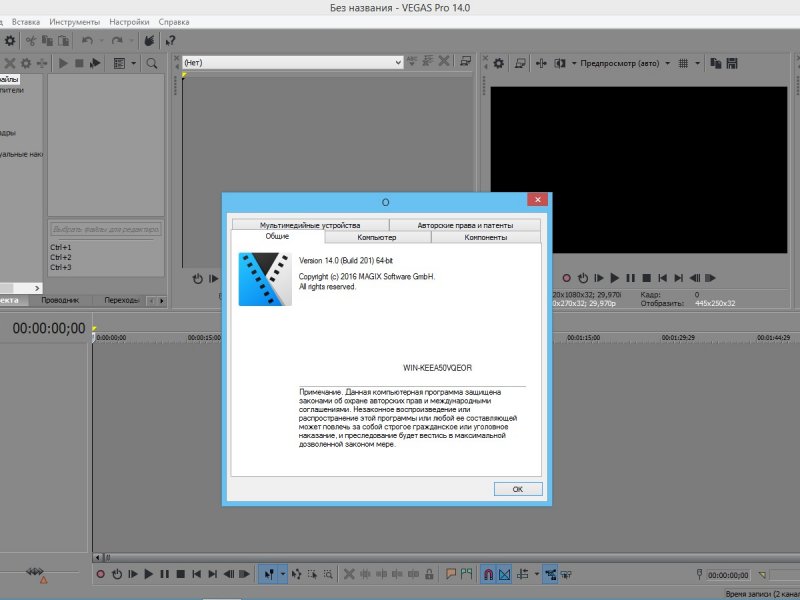Open the Мультимедийные устройства tab

pos(310,225)
